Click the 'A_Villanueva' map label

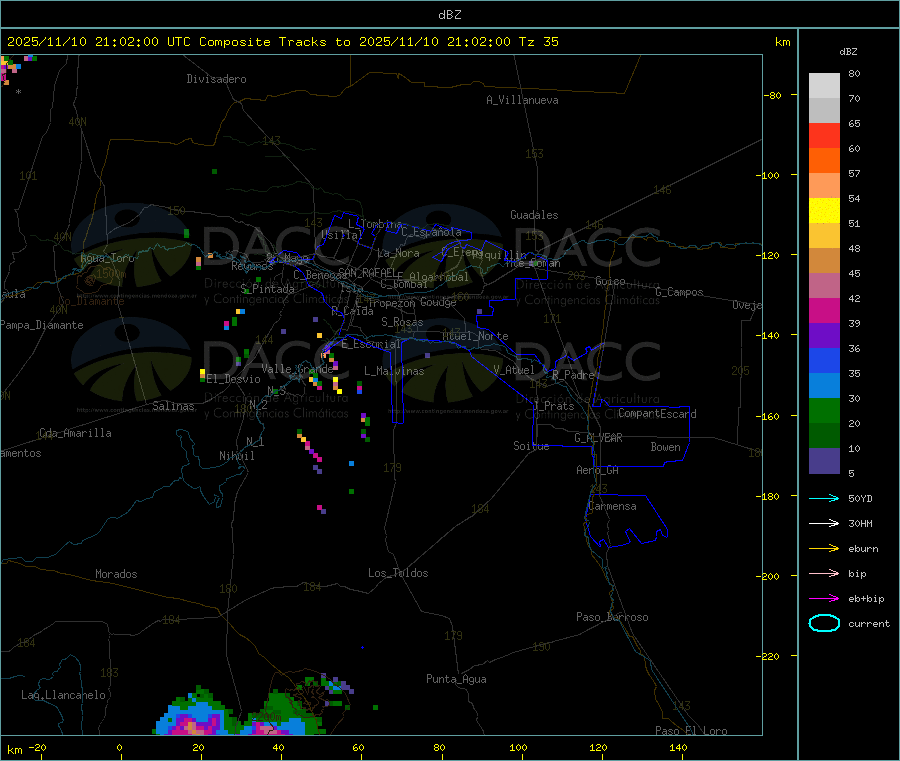522,100
